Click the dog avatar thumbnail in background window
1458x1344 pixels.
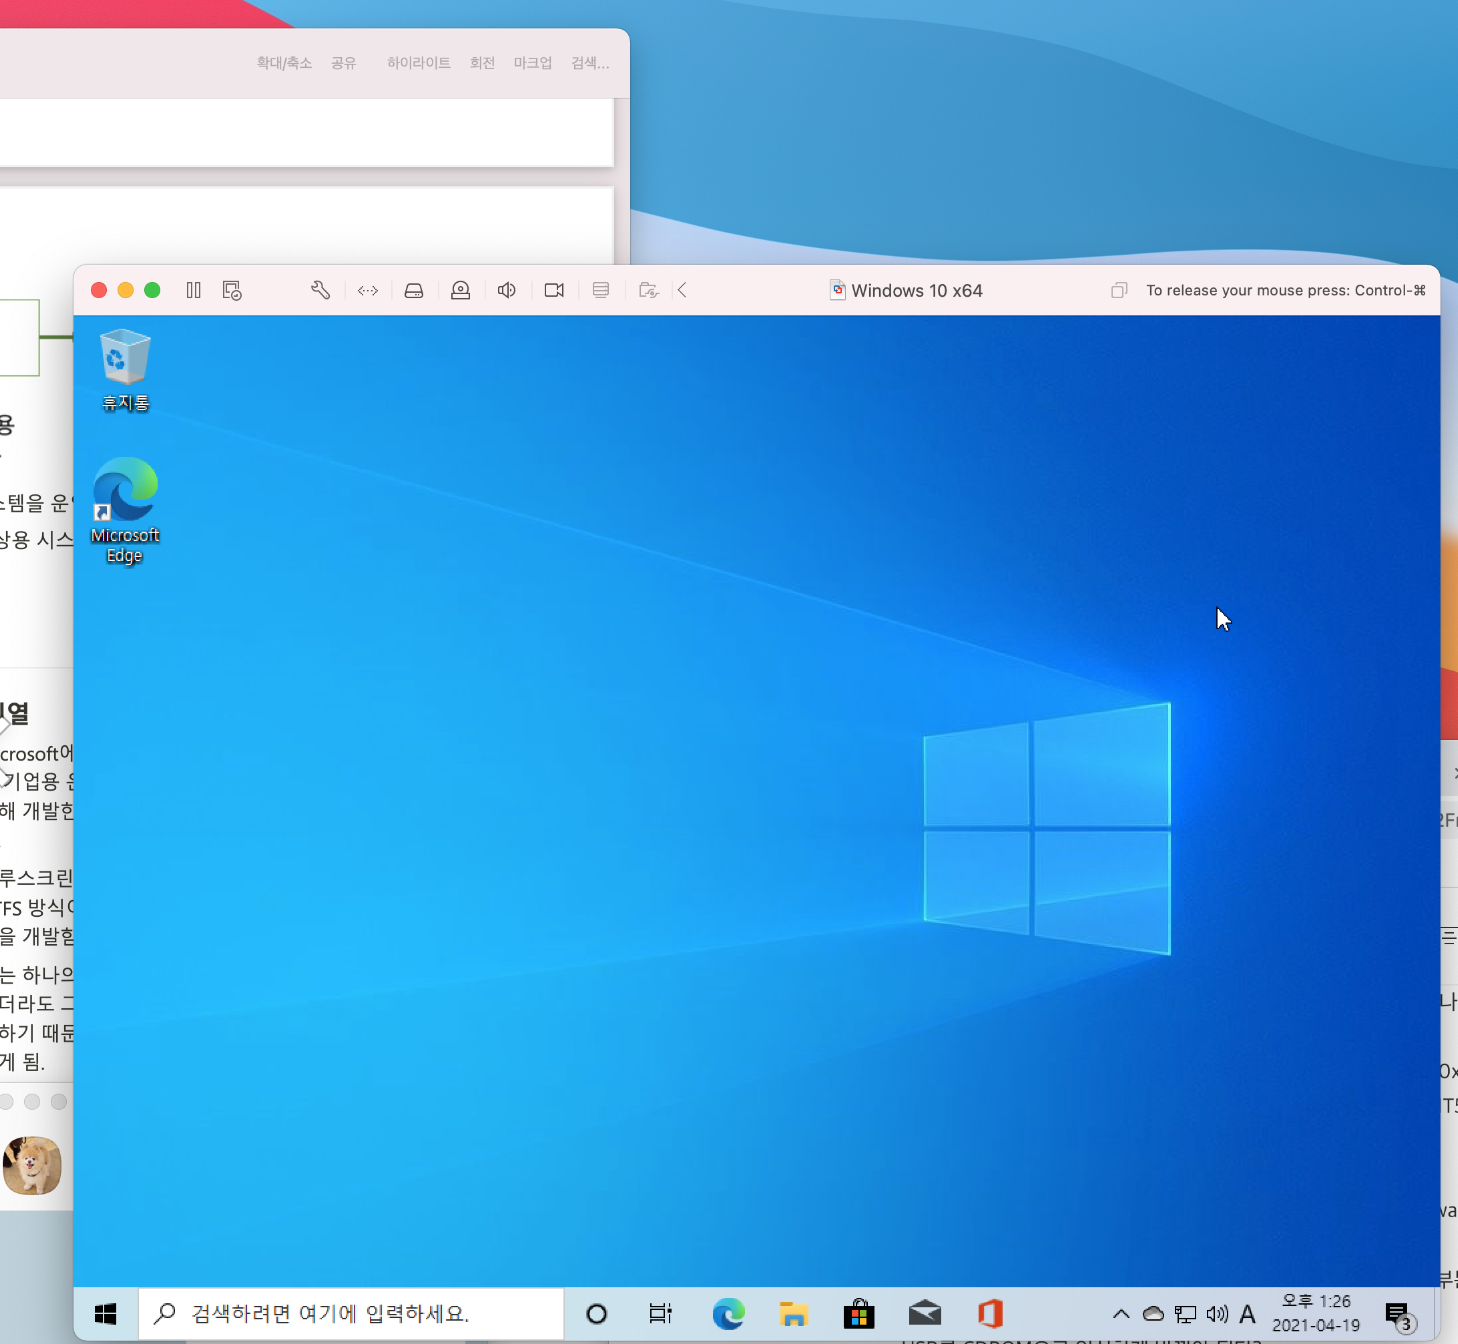(x=32, y=1165)
